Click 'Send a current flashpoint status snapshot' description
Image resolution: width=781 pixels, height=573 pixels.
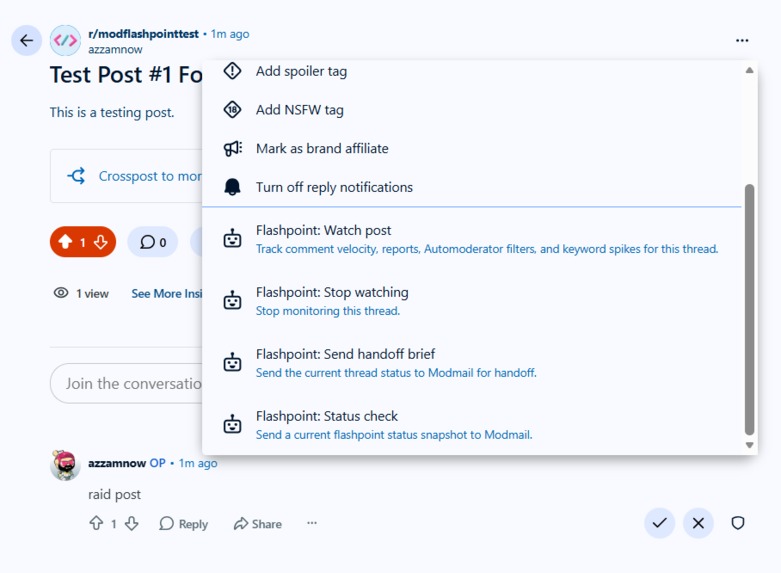pos(394,434)
